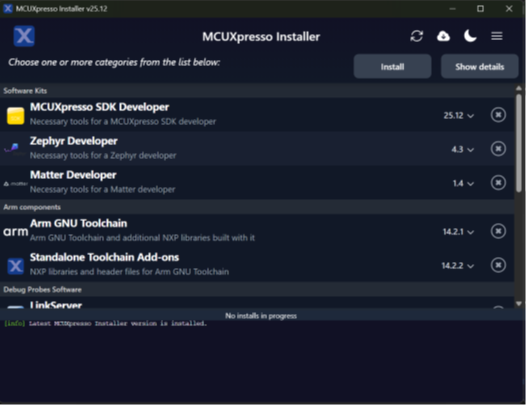Click the scrollbar down arrow
This screenshot has width=526, height=405.
click(519, 304)
